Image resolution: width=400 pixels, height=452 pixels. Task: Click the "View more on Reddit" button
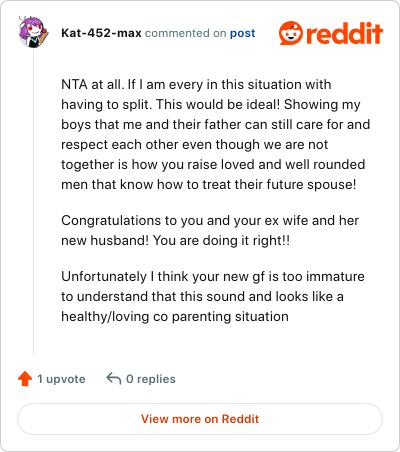200,419
